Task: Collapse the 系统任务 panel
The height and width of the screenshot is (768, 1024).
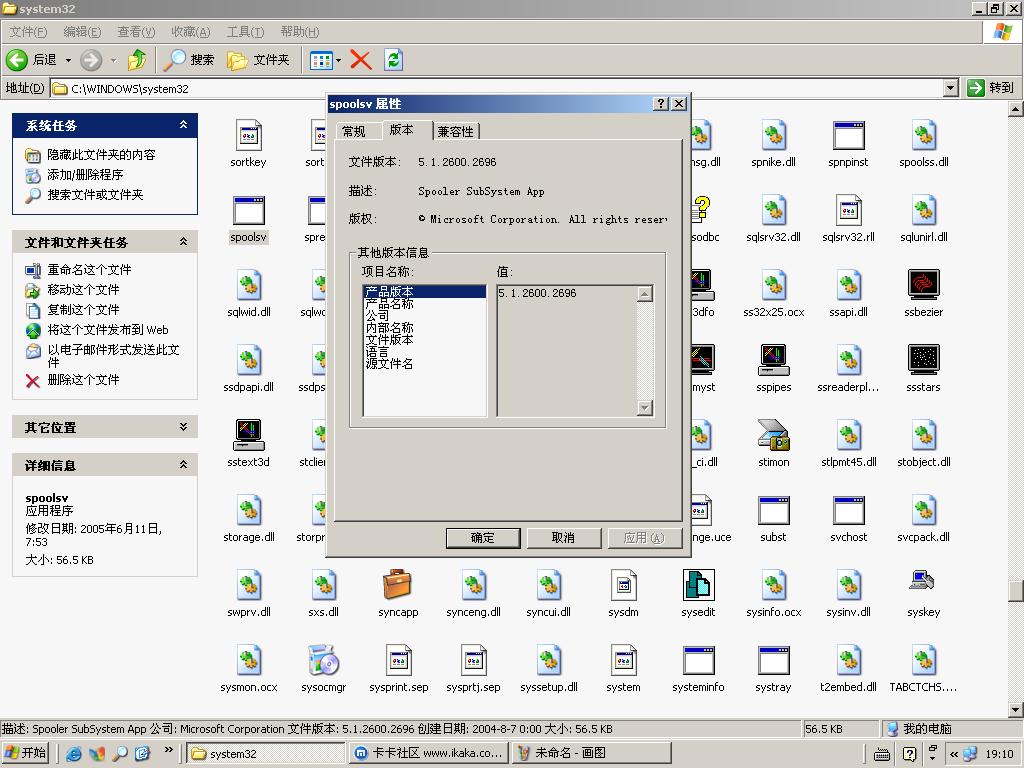Action: pyautogui.click(x=183, y=125)
